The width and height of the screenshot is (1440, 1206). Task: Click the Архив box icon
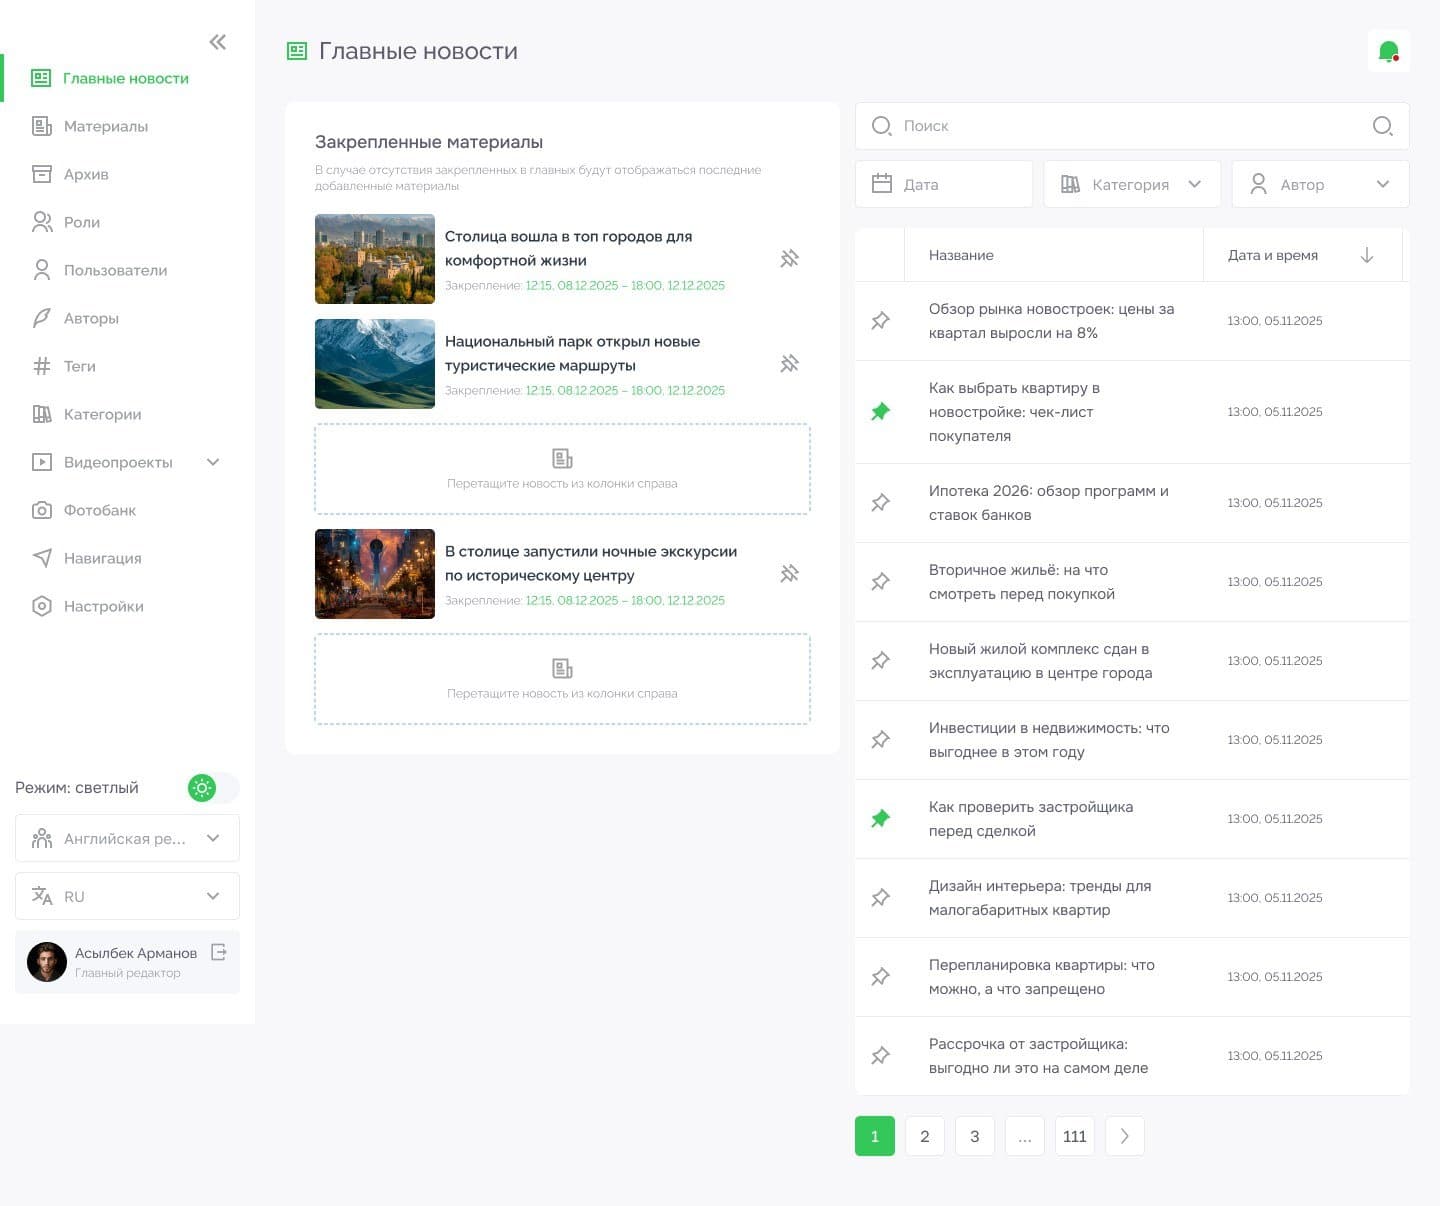(42, 174)
